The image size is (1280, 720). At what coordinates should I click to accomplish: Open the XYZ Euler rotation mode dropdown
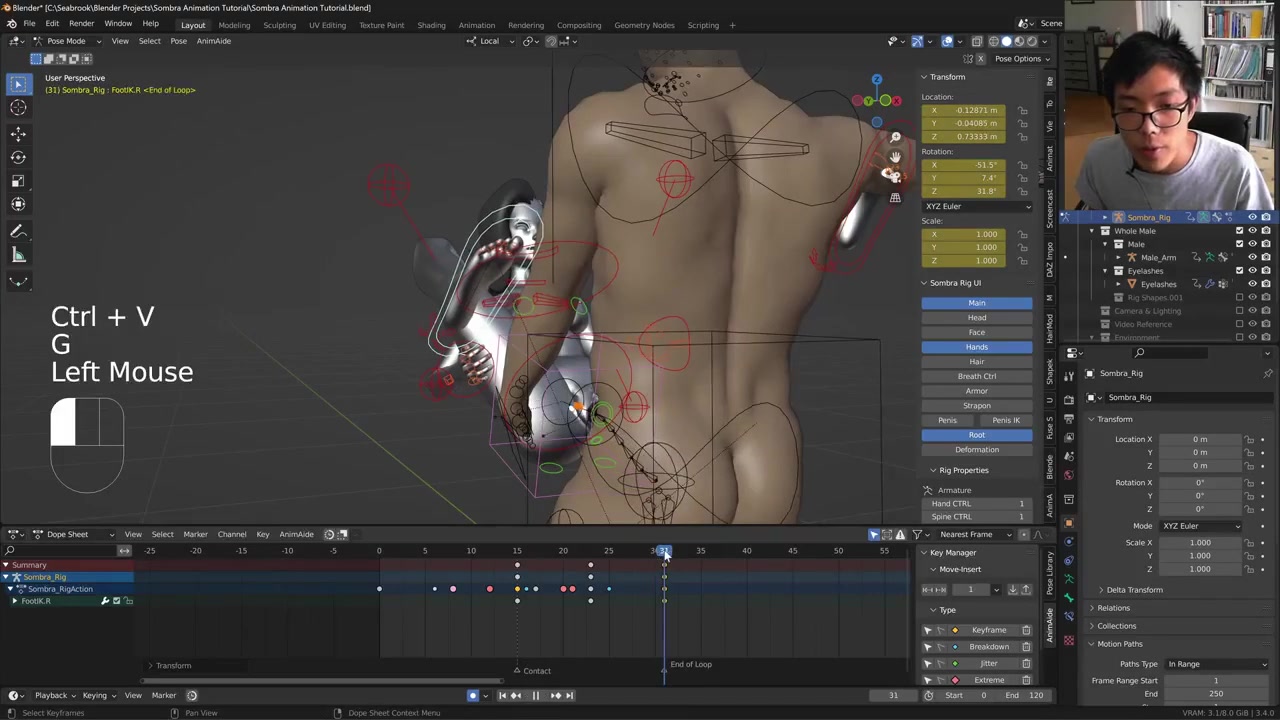tap(976, 206)
